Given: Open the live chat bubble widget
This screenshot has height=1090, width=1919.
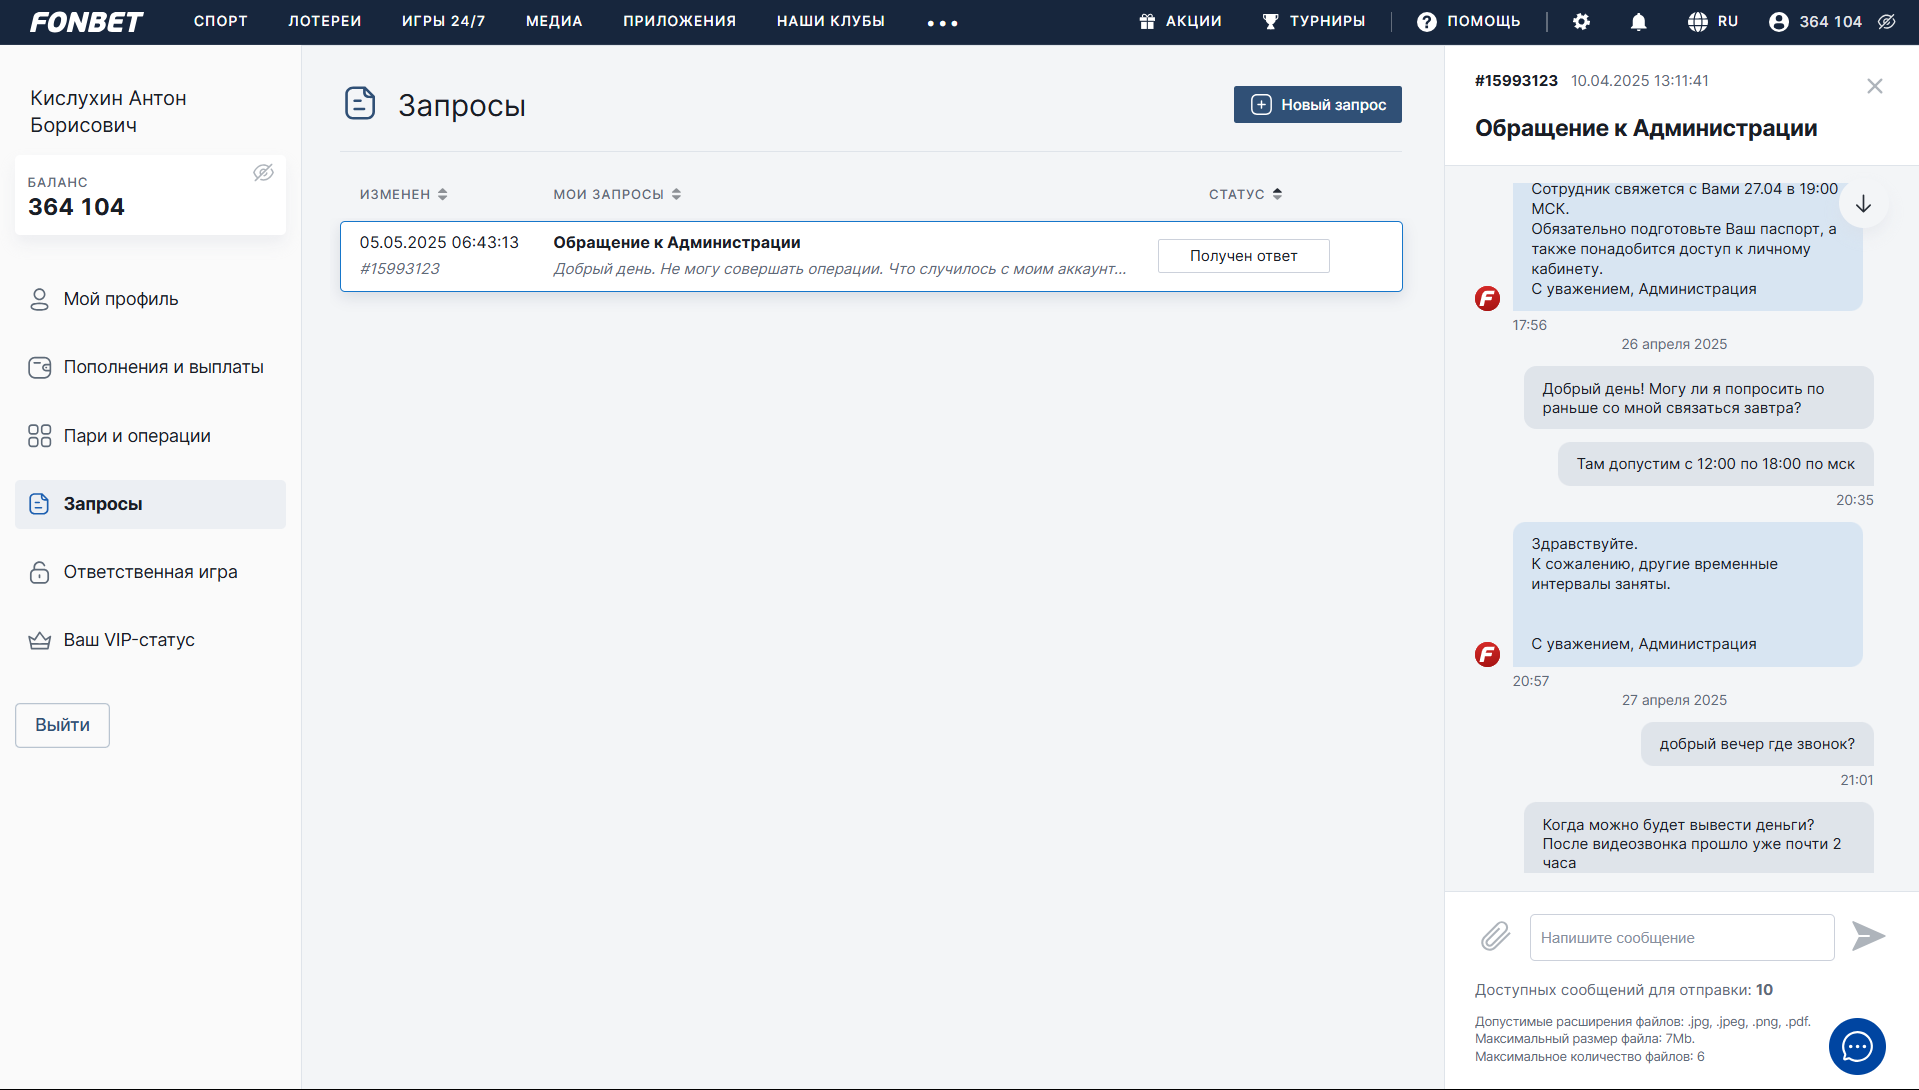Looking at the screenshot, I should pos(1856,1046).
